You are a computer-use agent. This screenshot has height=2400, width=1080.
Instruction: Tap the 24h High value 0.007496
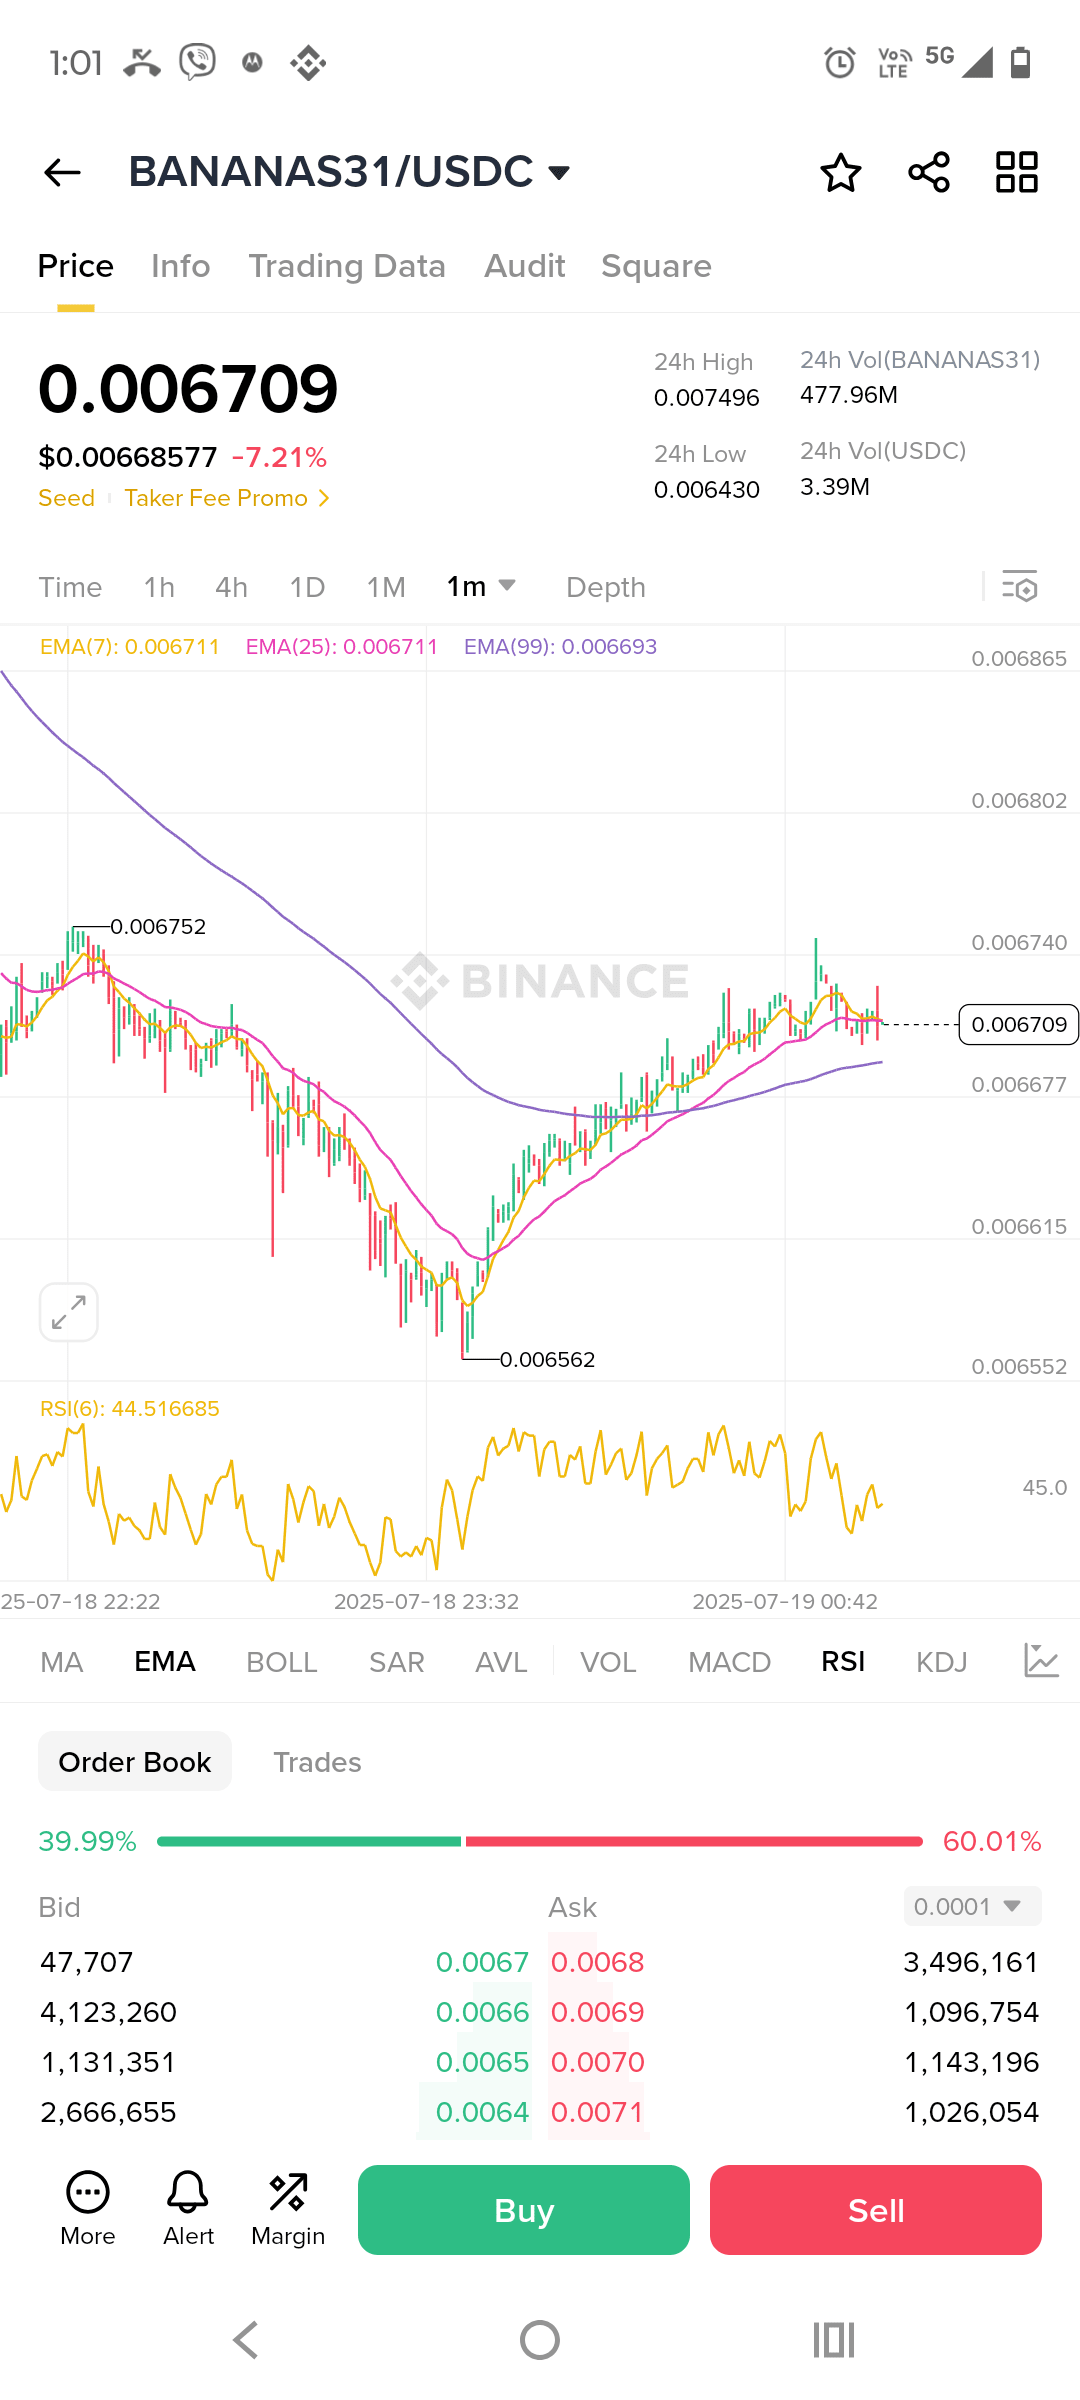[707, 398]
